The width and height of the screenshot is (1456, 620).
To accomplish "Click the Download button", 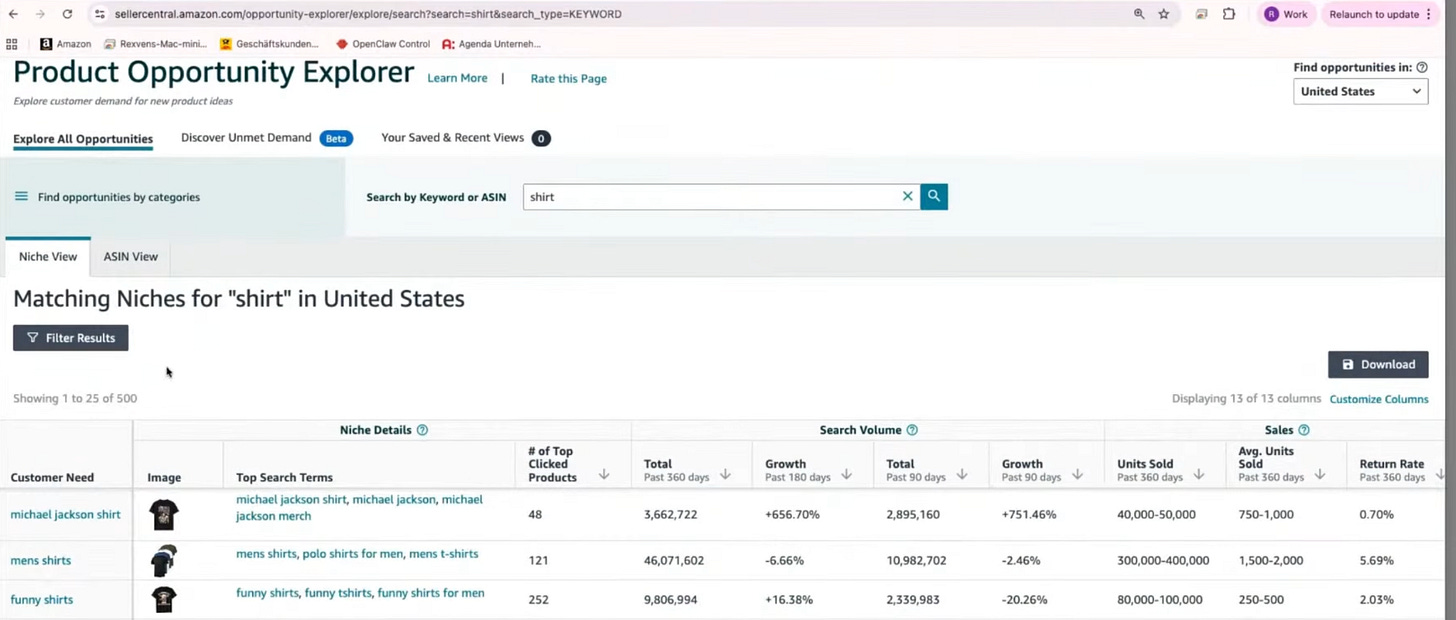I will coord(1378,364).
